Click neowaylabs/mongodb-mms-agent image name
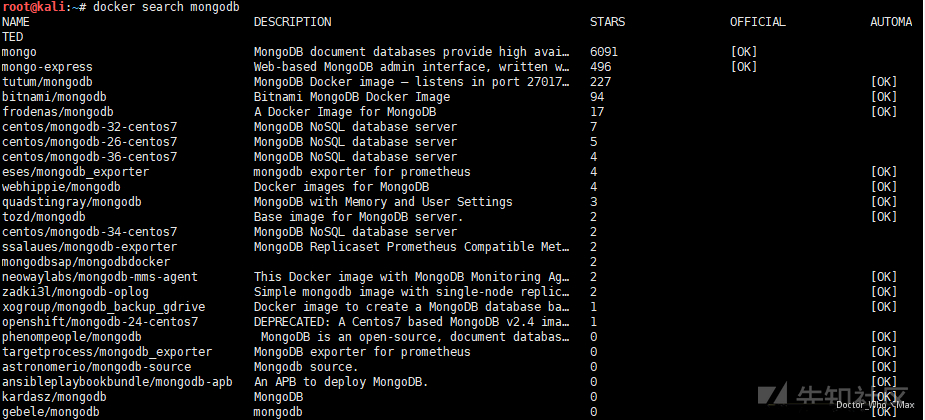The height and width of the screenshot is (420, 925). [100, 277]
